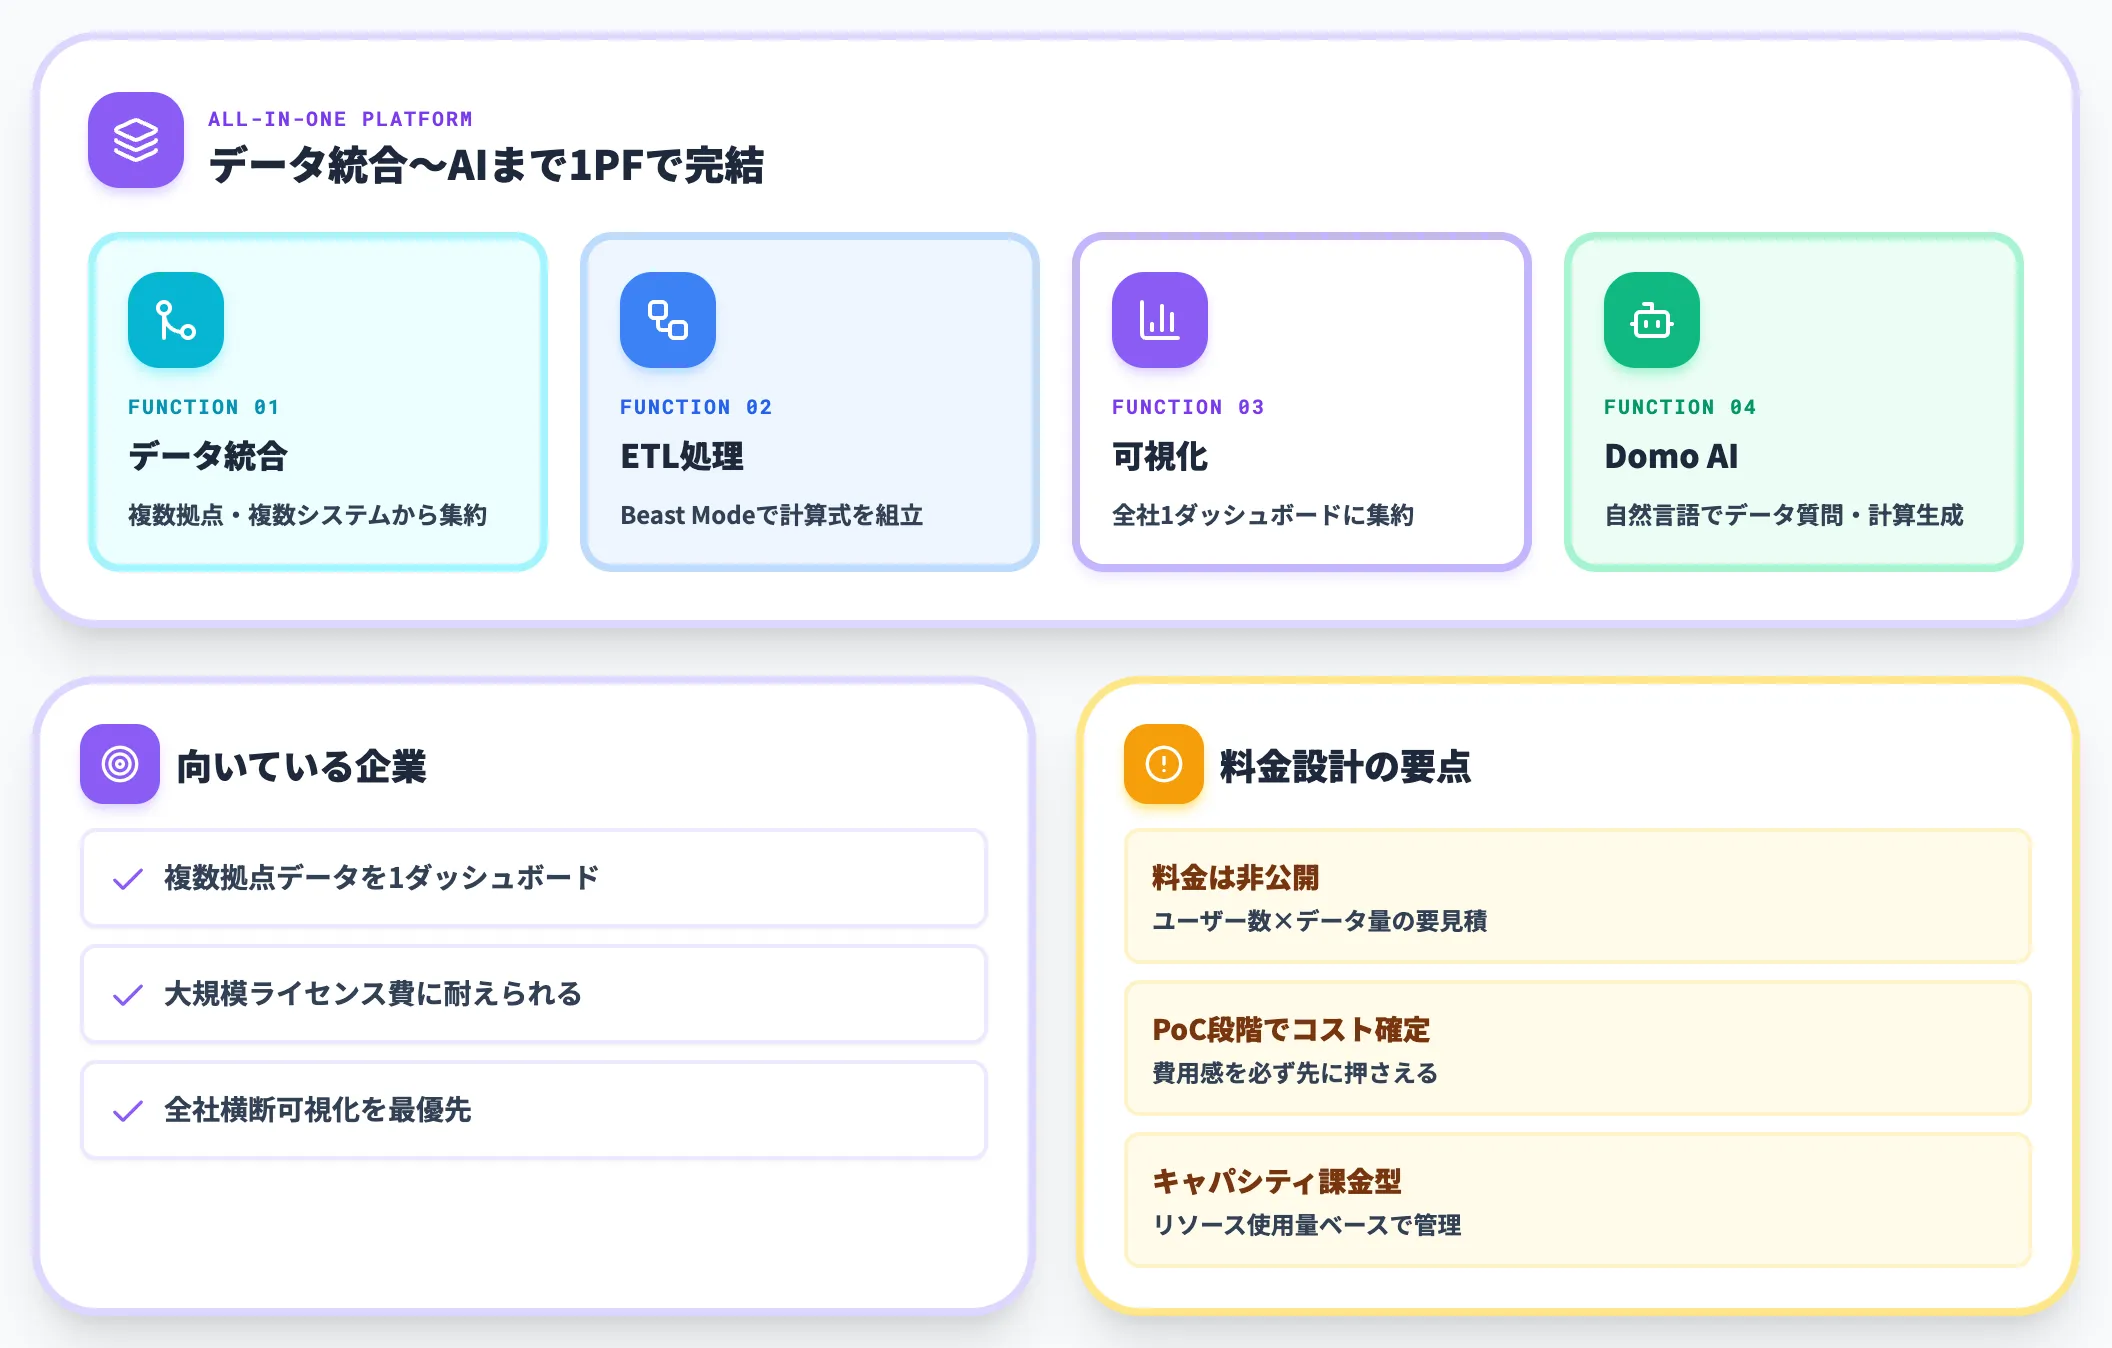Click the FUNCTION 01 label
This screenshot has width=2112, height=1348.
pos(204,407)
